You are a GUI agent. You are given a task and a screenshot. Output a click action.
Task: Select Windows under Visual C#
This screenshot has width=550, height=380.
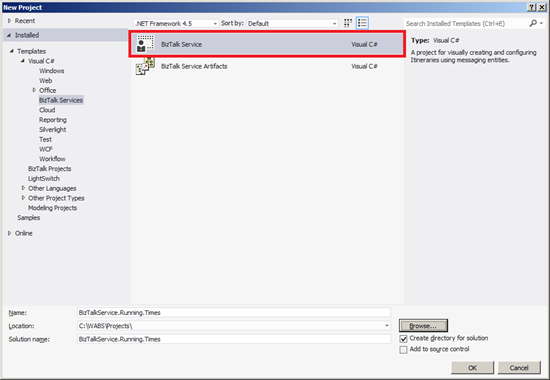pos(52,71)
